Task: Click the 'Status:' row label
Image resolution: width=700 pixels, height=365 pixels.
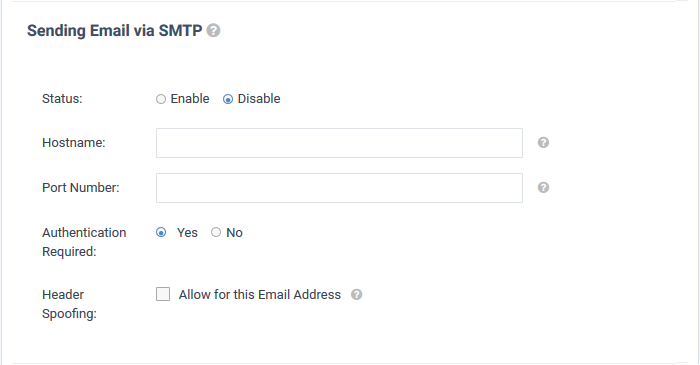Action: (x=62, y=99)
